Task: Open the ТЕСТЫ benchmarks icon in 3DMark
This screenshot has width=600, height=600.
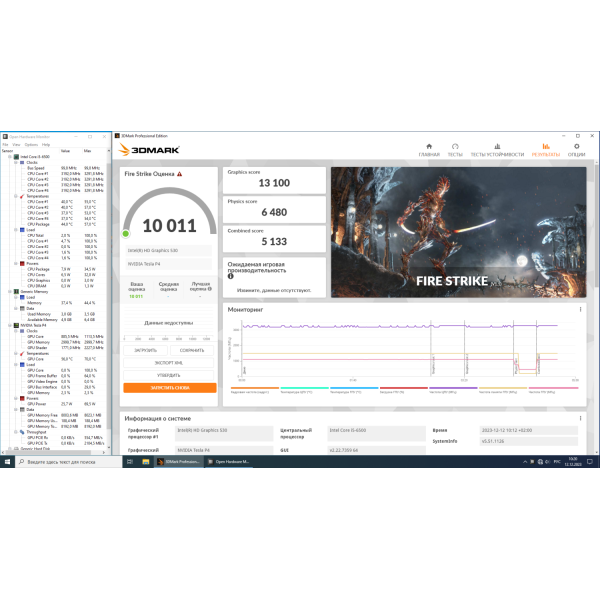Action: pyautogui.click(x=455, y=147)
